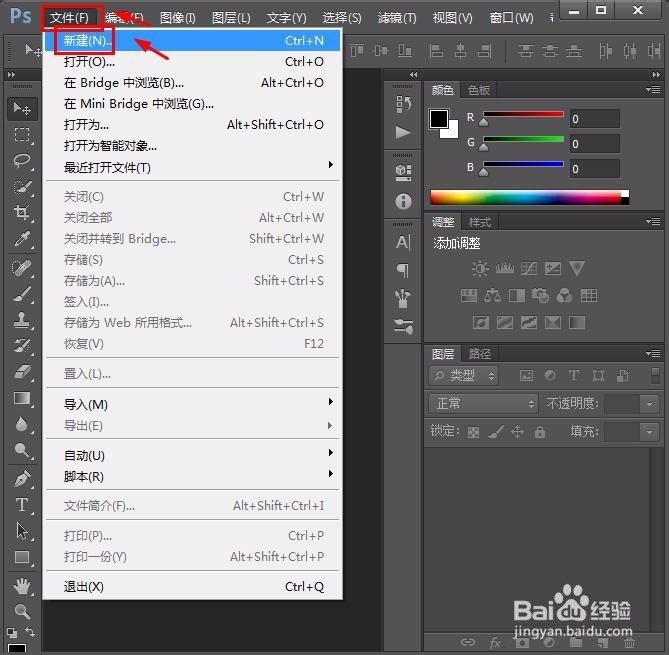669x655 pixels.
Task: Toggle filter for shape layers
Action: pos(598,376)
